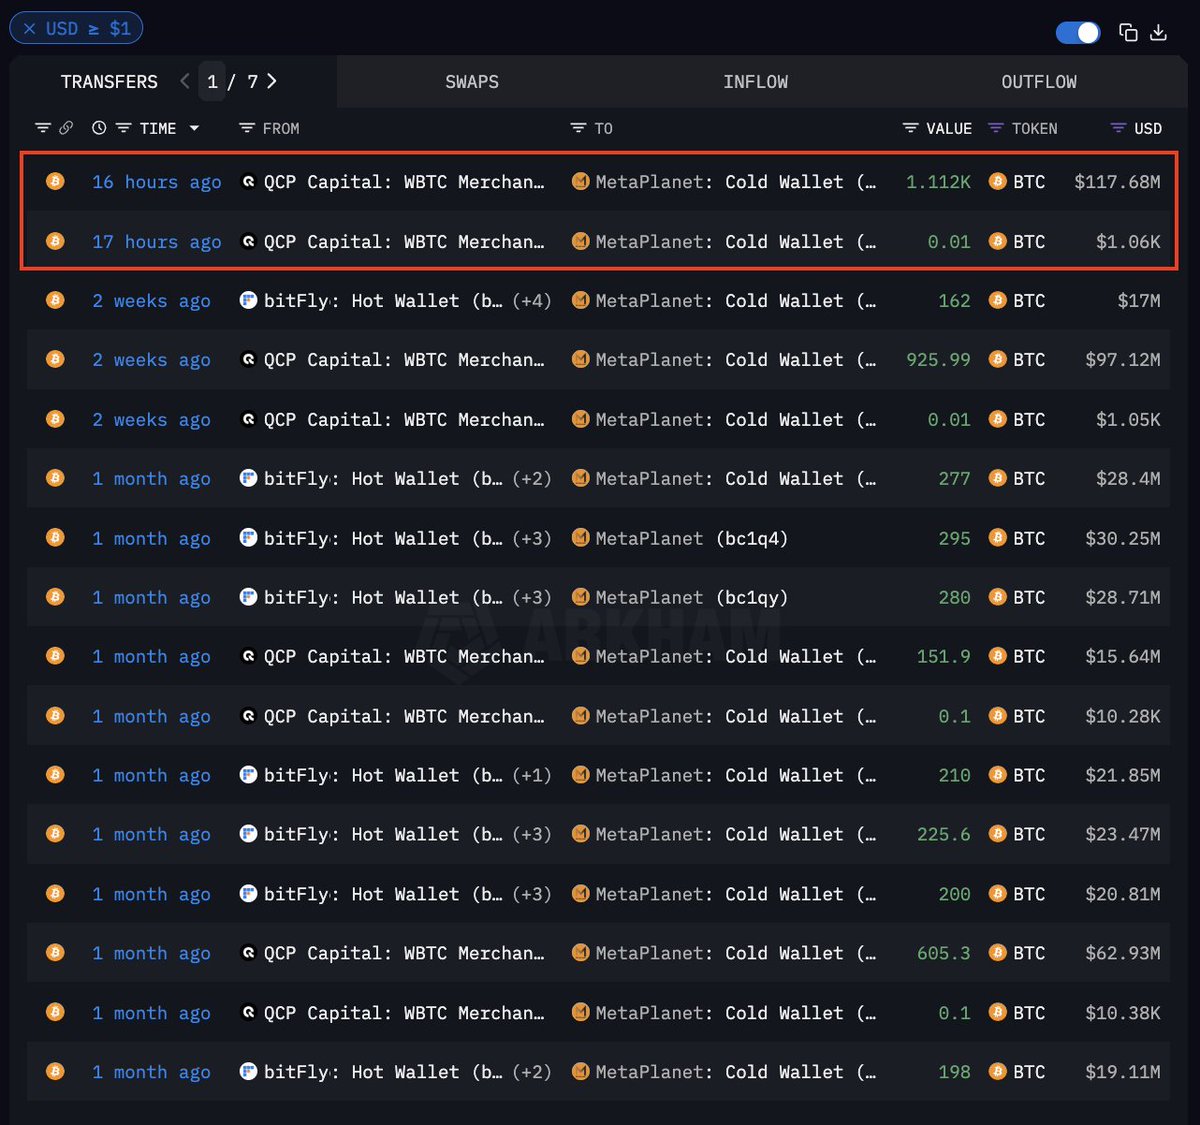Expand the (+4) senders in $17M row

tap(531, 301)
